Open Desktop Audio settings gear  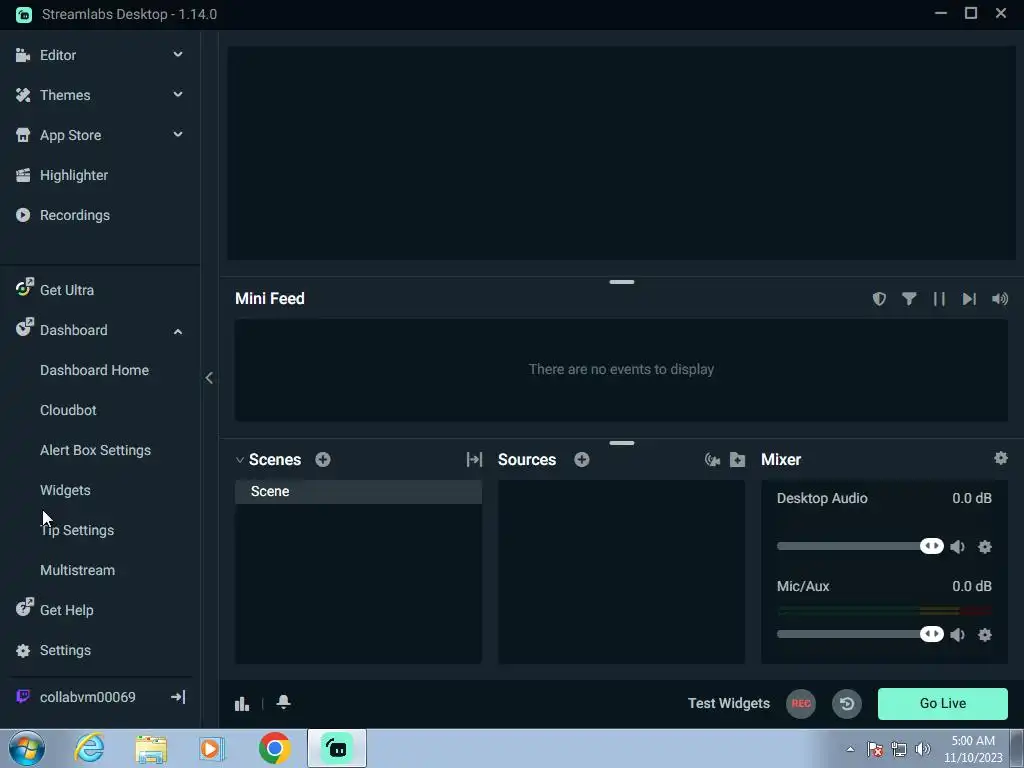coord(985,547)
